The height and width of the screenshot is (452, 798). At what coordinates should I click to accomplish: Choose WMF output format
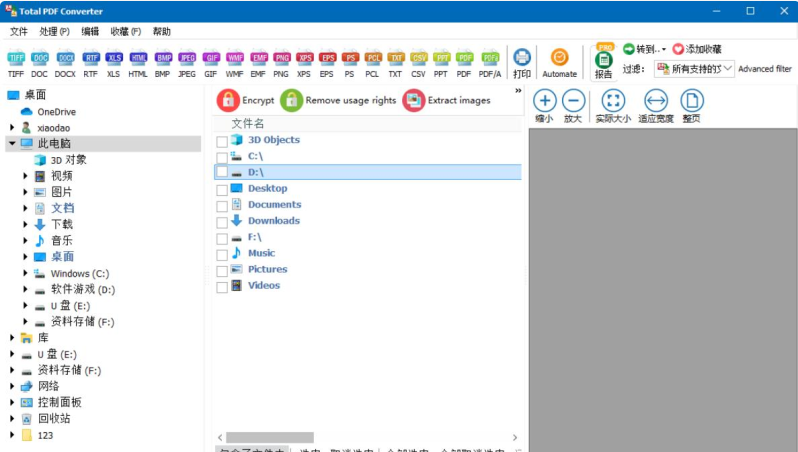pyautogui.click(x=235, y=64)
